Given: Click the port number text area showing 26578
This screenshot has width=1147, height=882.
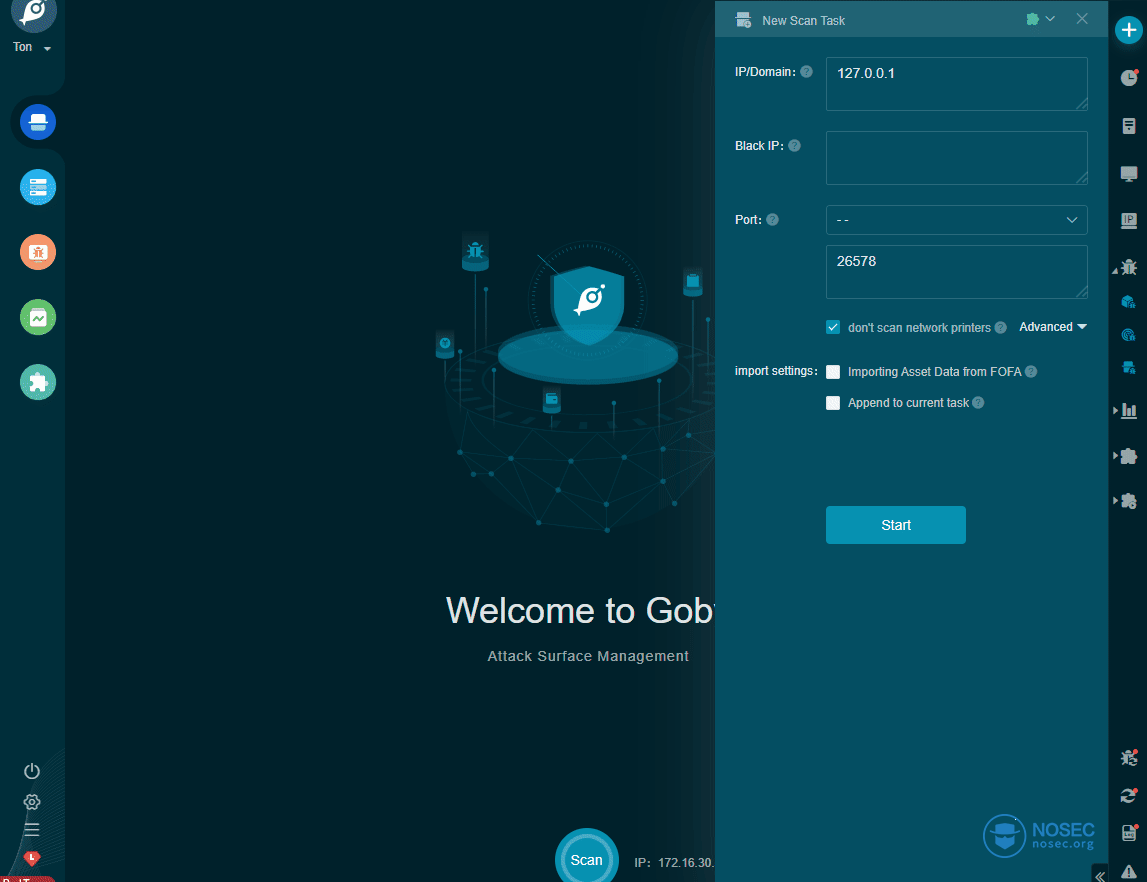Looking at the screenshot, I should pos(957,272).
